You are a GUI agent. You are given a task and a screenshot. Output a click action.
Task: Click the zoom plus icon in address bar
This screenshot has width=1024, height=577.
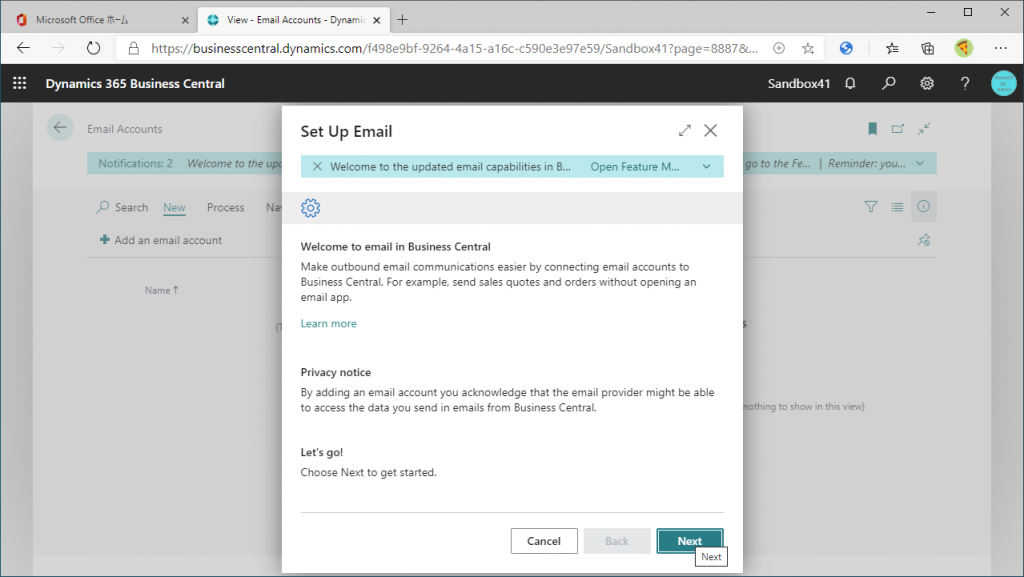[778, 48]
